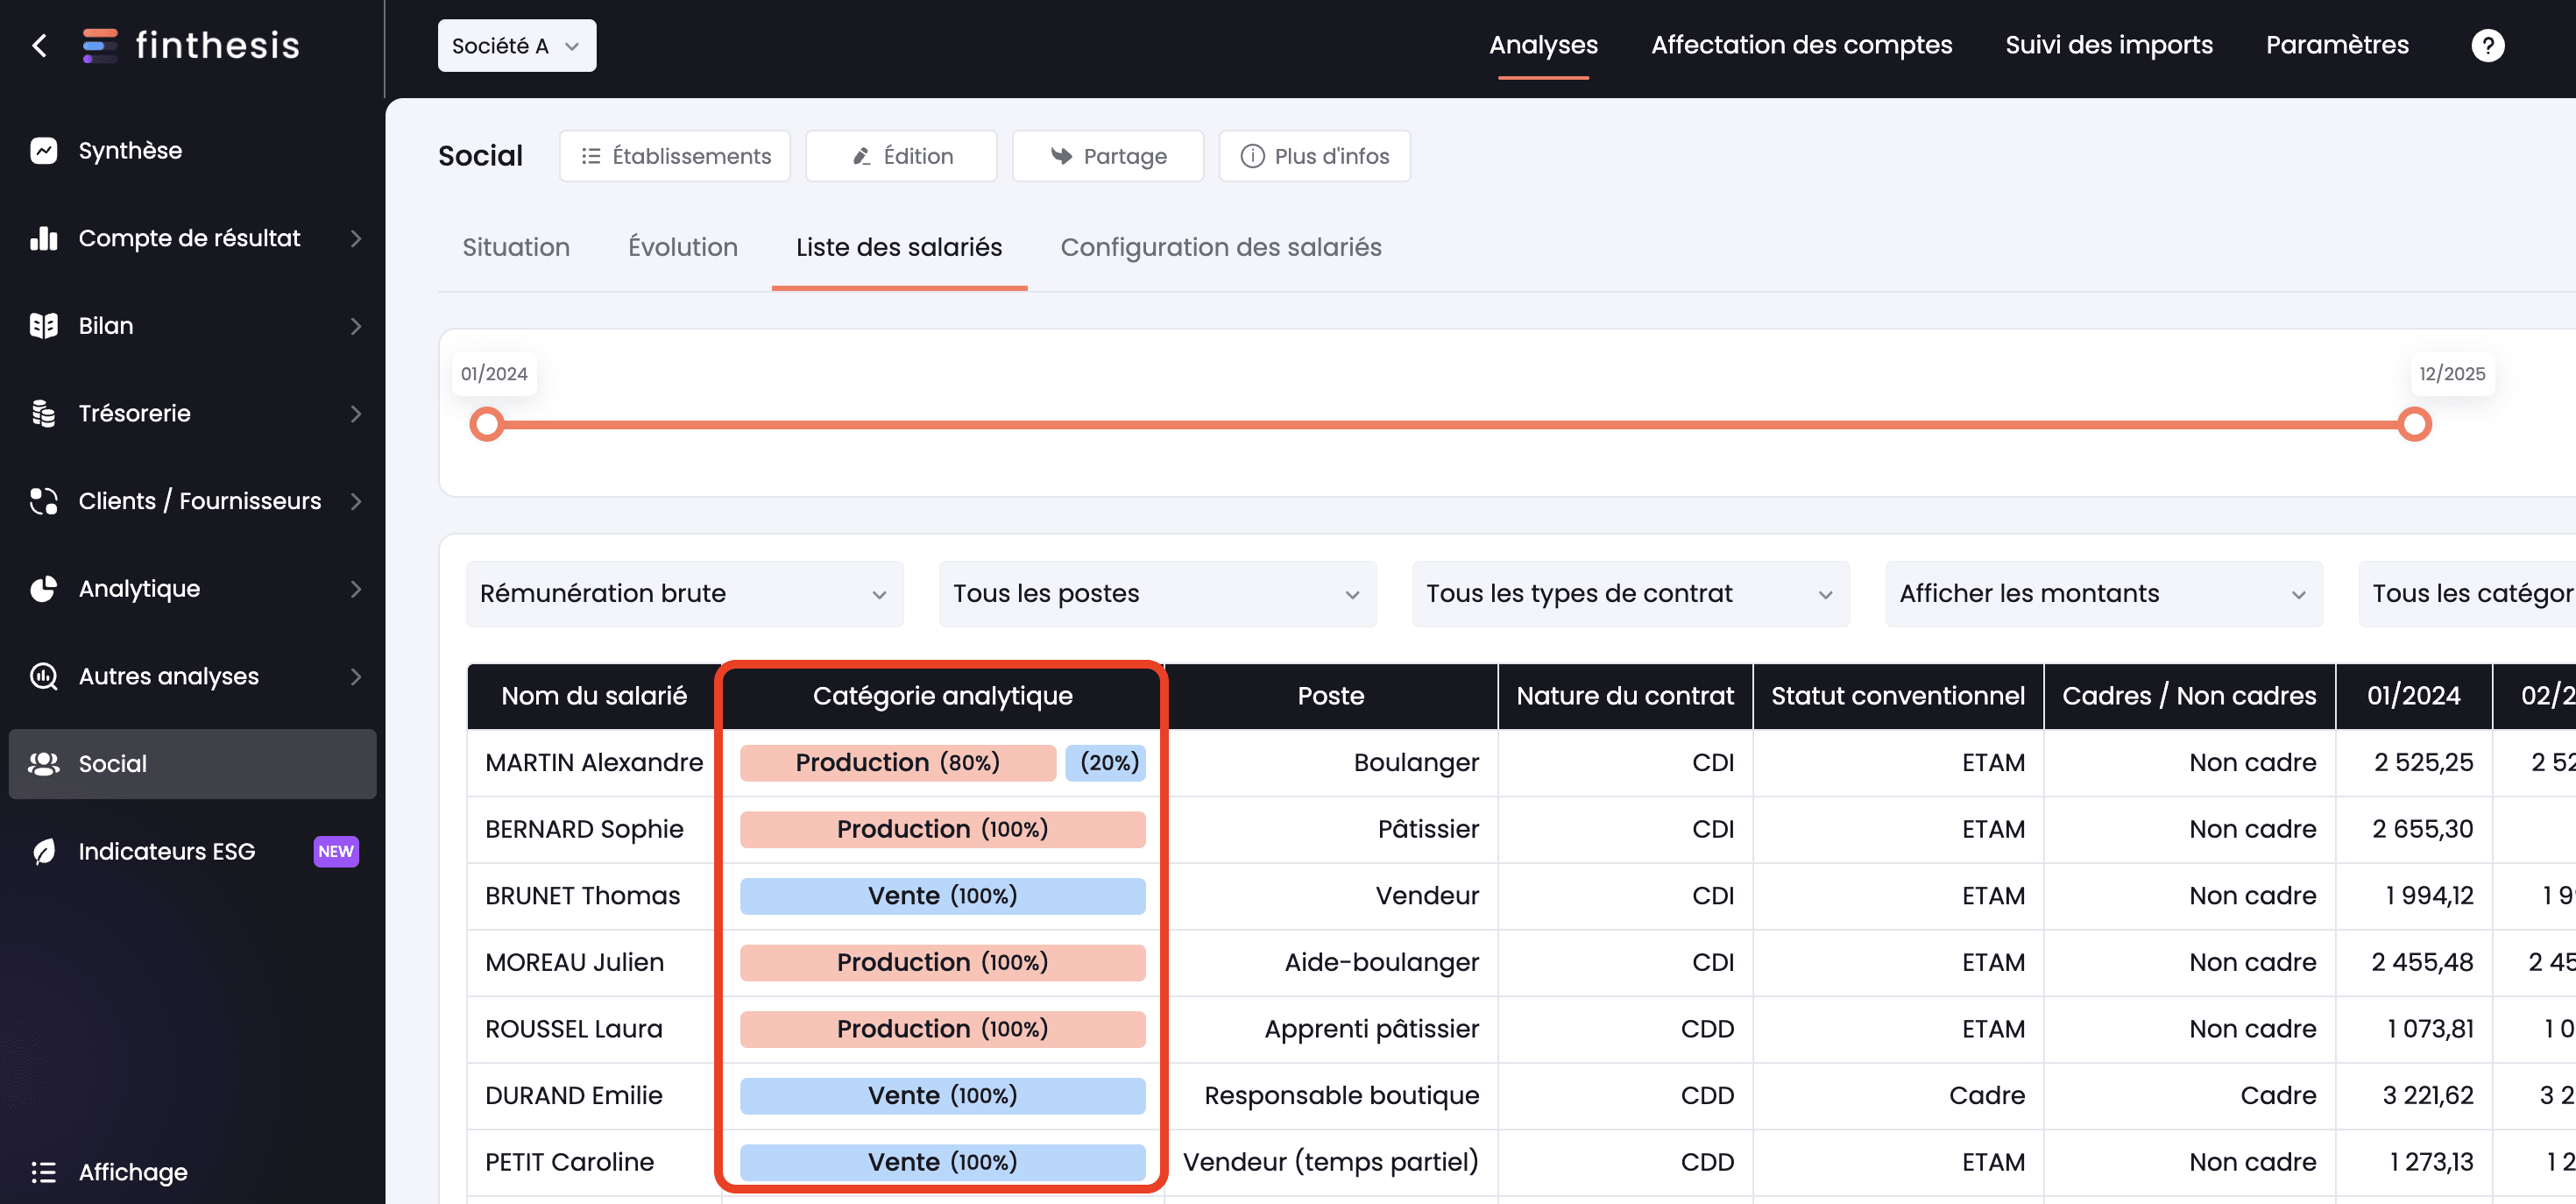2576x1204 pixels.
Task: Expand the Compte de résultat chevron
Action: pos(356,238)
